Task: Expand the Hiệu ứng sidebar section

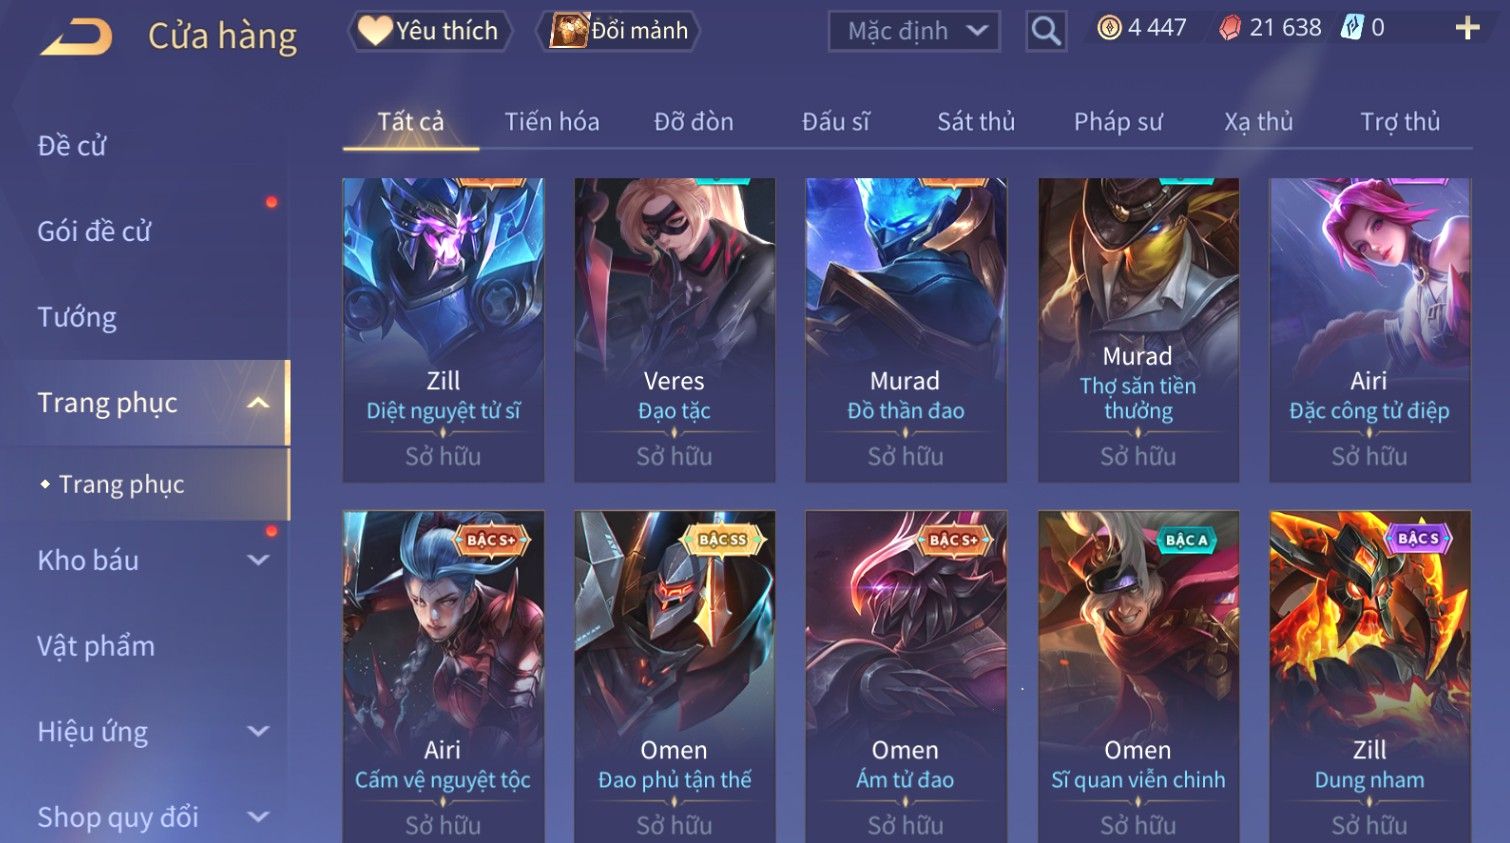Action: [258, 732]
